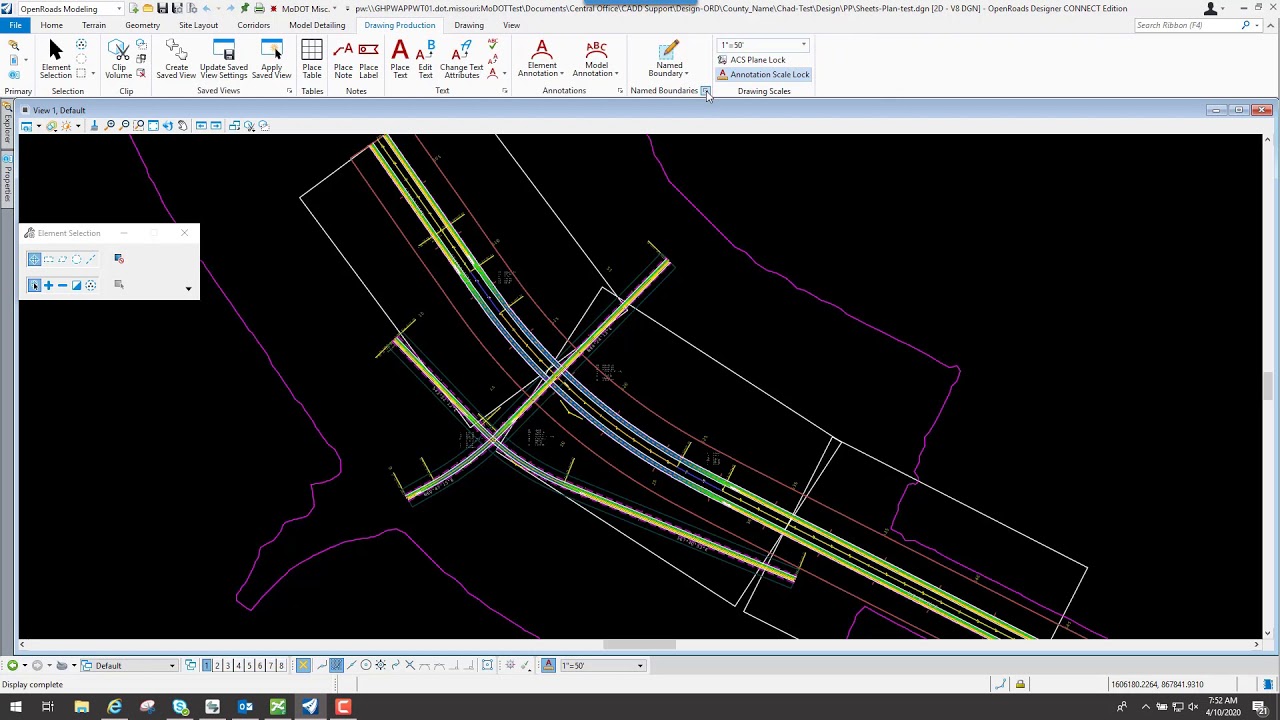Choose the Place Note tool
Screen dimensions: 1280x720
(343, 58)
